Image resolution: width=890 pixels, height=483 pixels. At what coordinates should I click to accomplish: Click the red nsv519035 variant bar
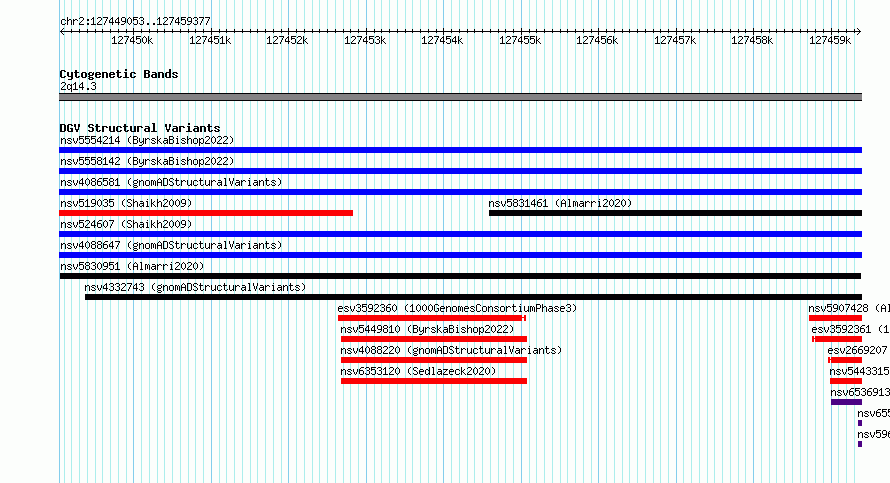point(206,213)
